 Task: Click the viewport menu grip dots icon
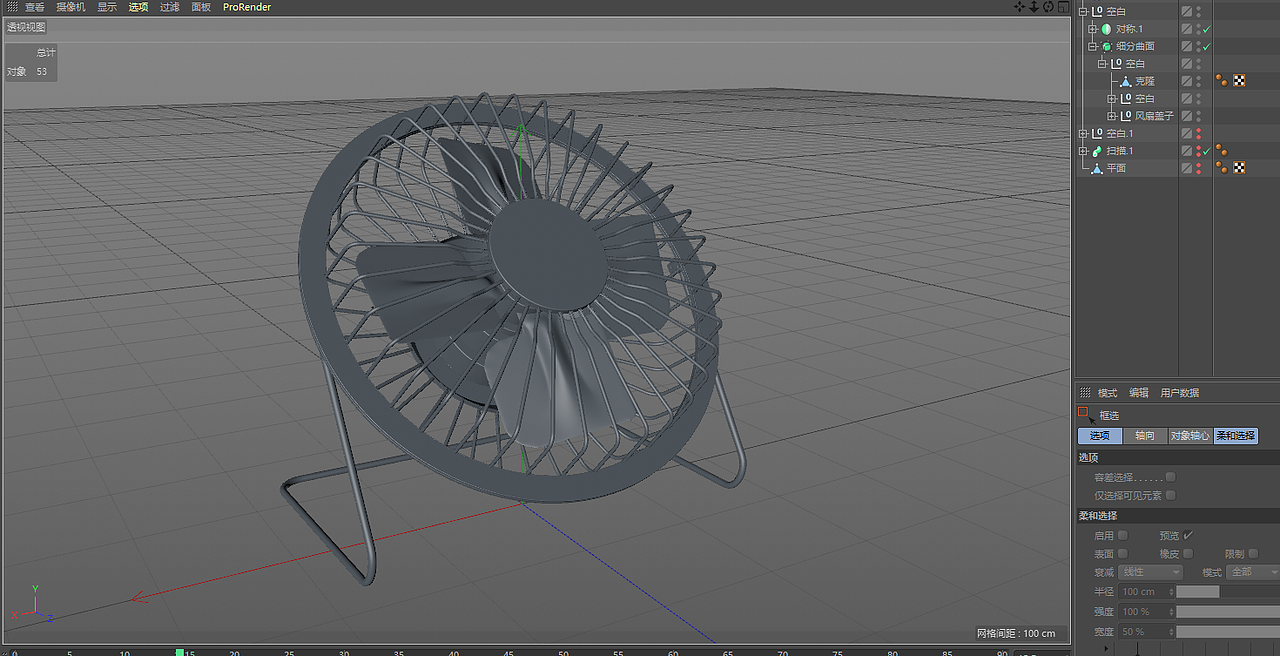(12, 6)
